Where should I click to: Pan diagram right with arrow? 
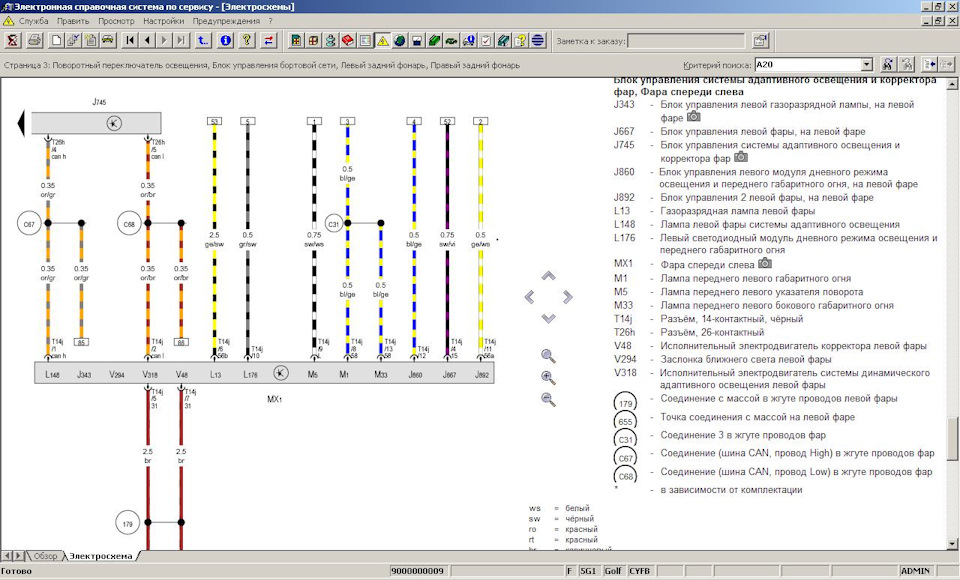[x=568, y=297]
